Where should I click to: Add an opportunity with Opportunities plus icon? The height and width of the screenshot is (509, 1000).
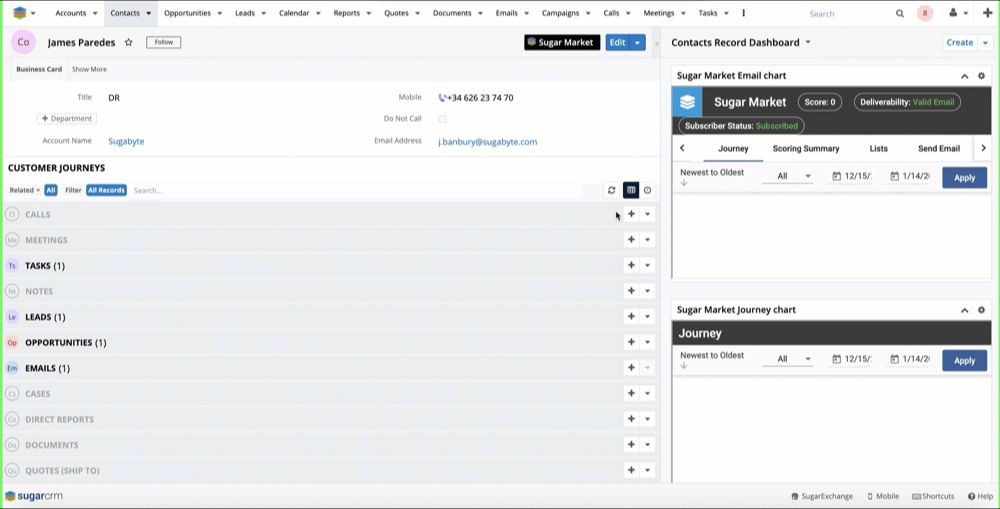point(631,342)
